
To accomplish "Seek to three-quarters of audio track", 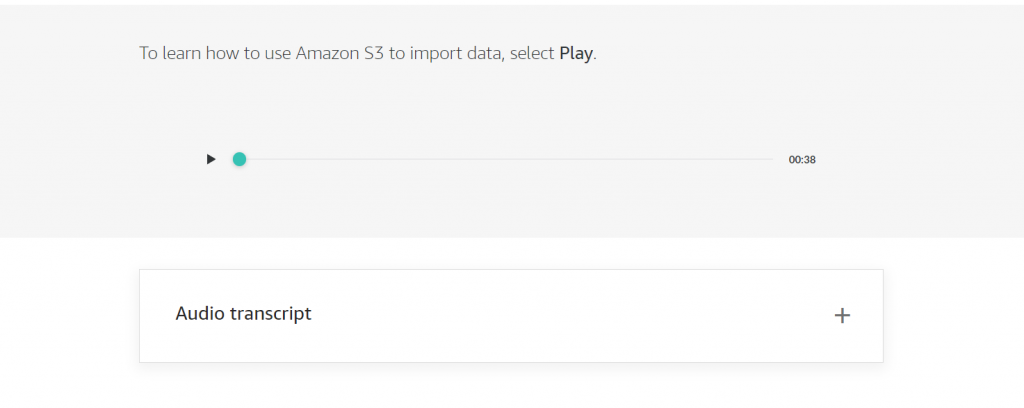I will [x=638, y=159].
